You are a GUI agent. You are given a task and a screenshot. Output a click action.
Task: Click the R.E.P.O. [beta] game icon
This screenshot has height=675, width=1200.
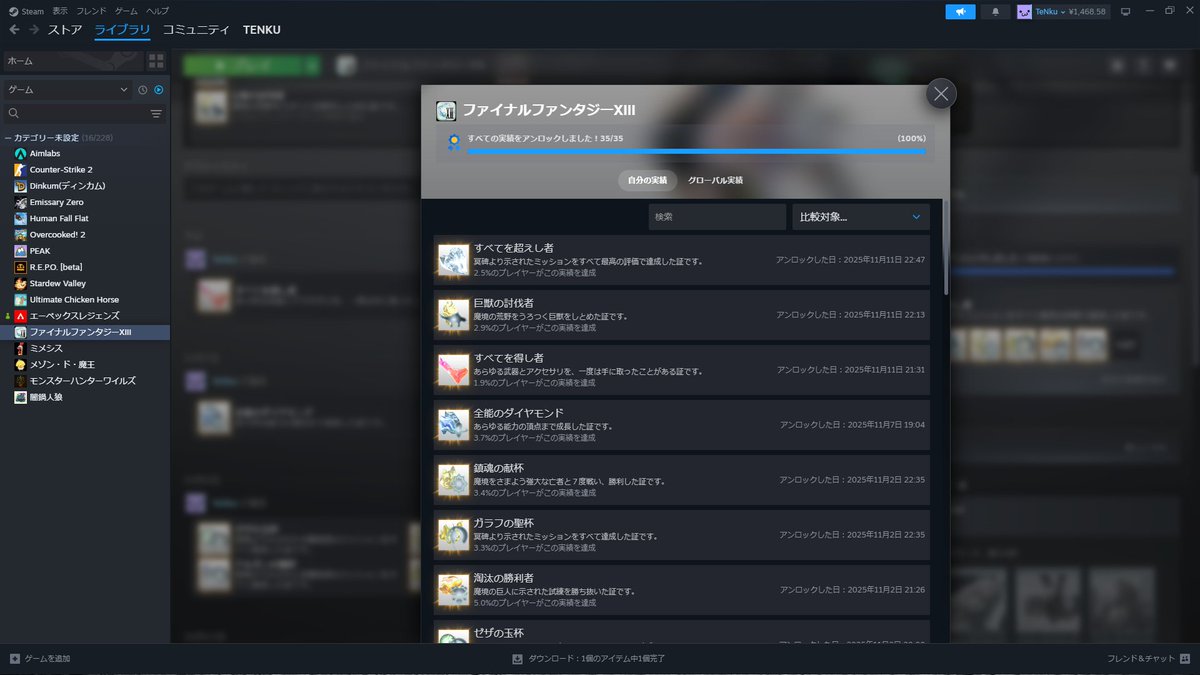point(20,267)
